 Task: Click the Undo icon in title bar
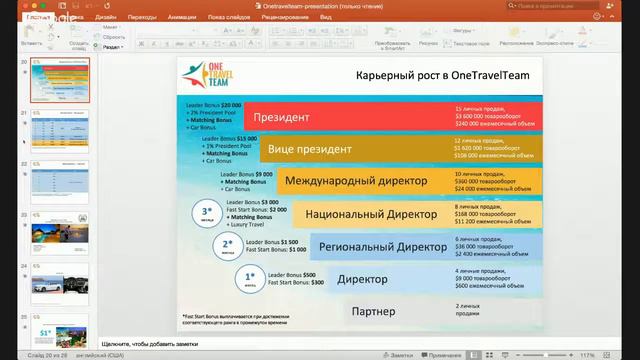pos(89,6)
